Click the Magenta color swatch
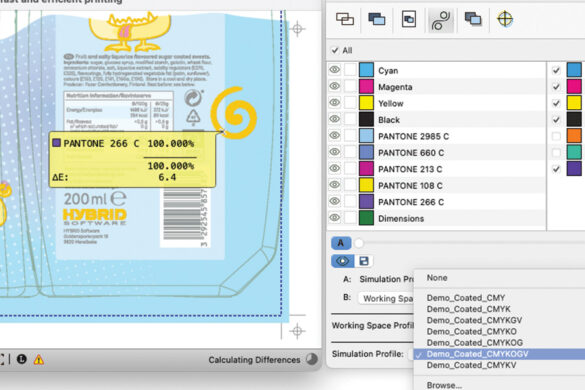The height and width of the screenshot is (390, 585). 366,87
